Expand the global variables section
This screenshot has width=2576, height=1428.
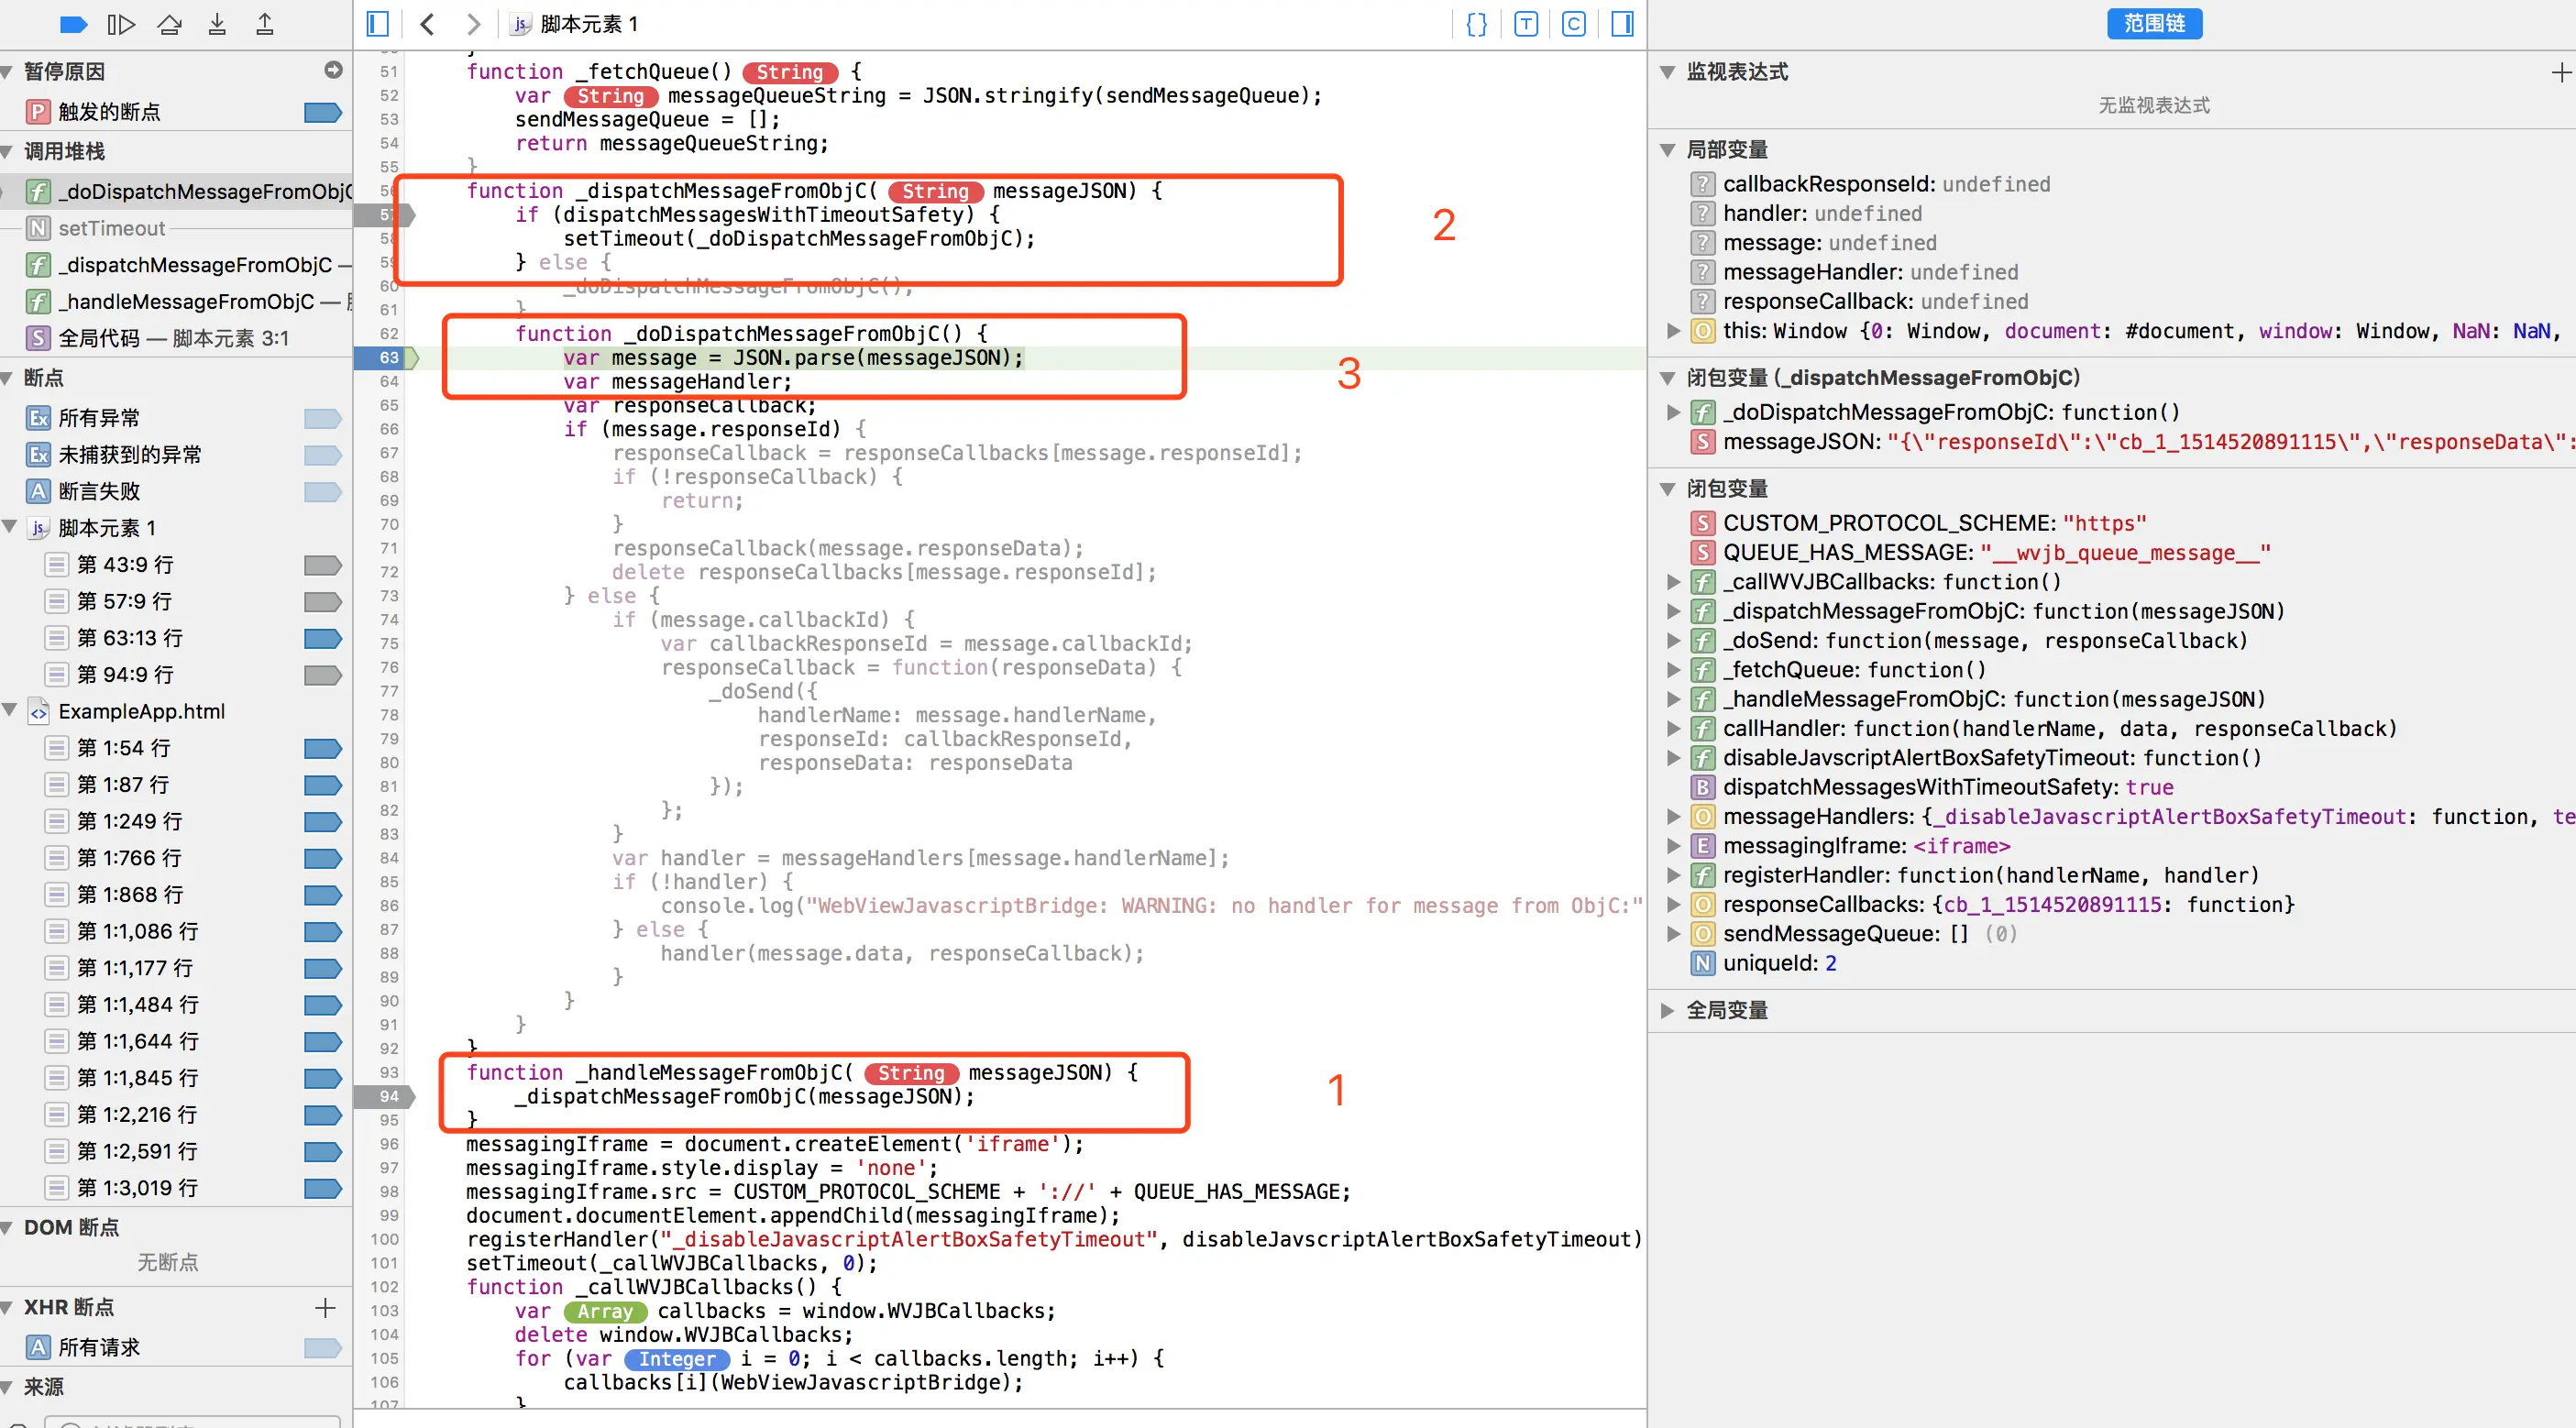[x=1667, y=1010]
